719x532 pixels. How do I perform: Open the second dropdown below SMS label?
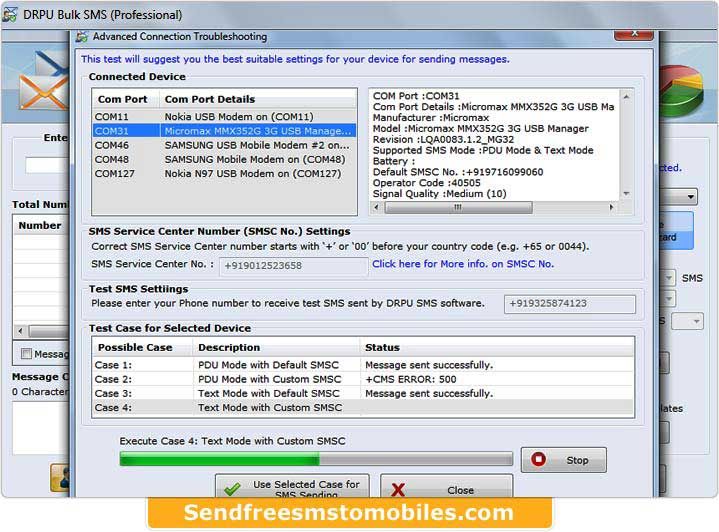669,299
